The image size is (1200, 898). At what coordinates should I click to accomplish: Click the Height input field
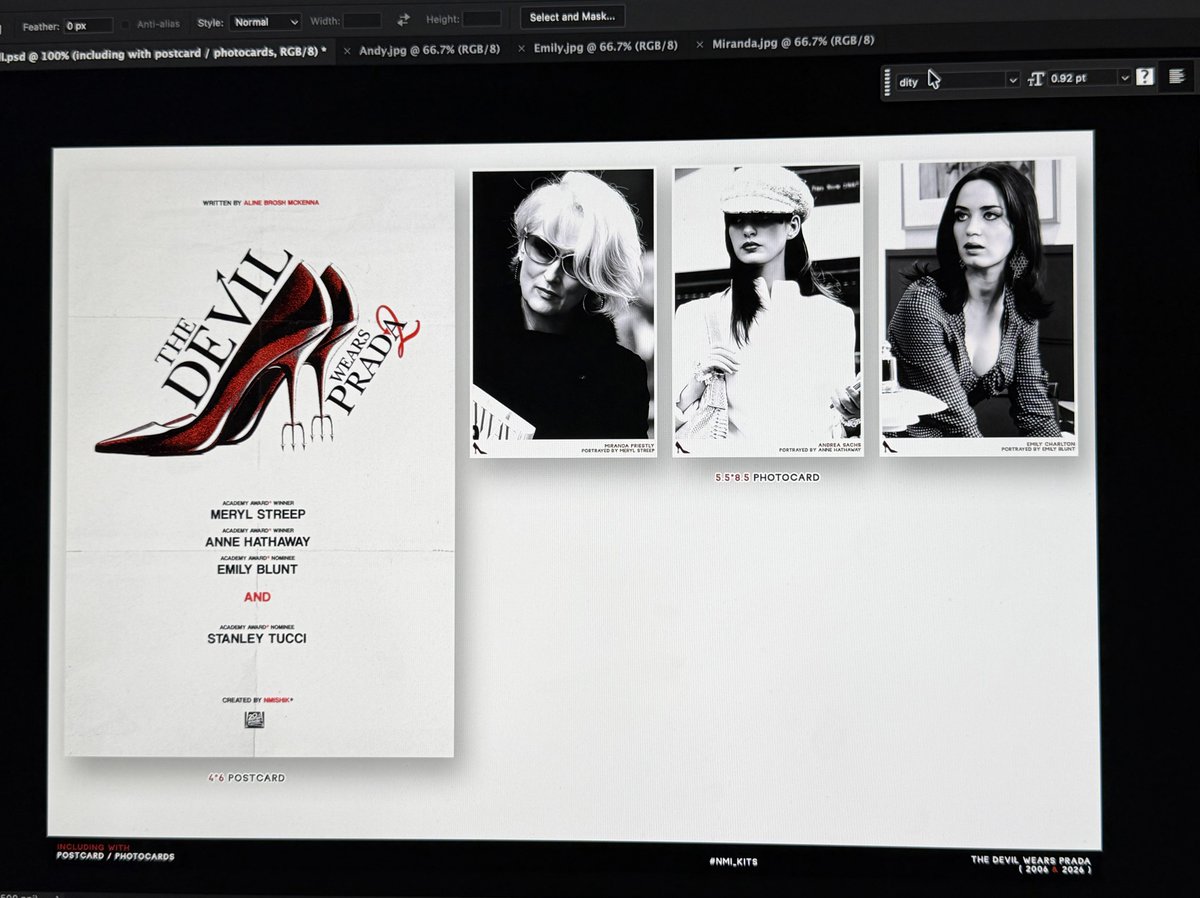coord(482,18)
